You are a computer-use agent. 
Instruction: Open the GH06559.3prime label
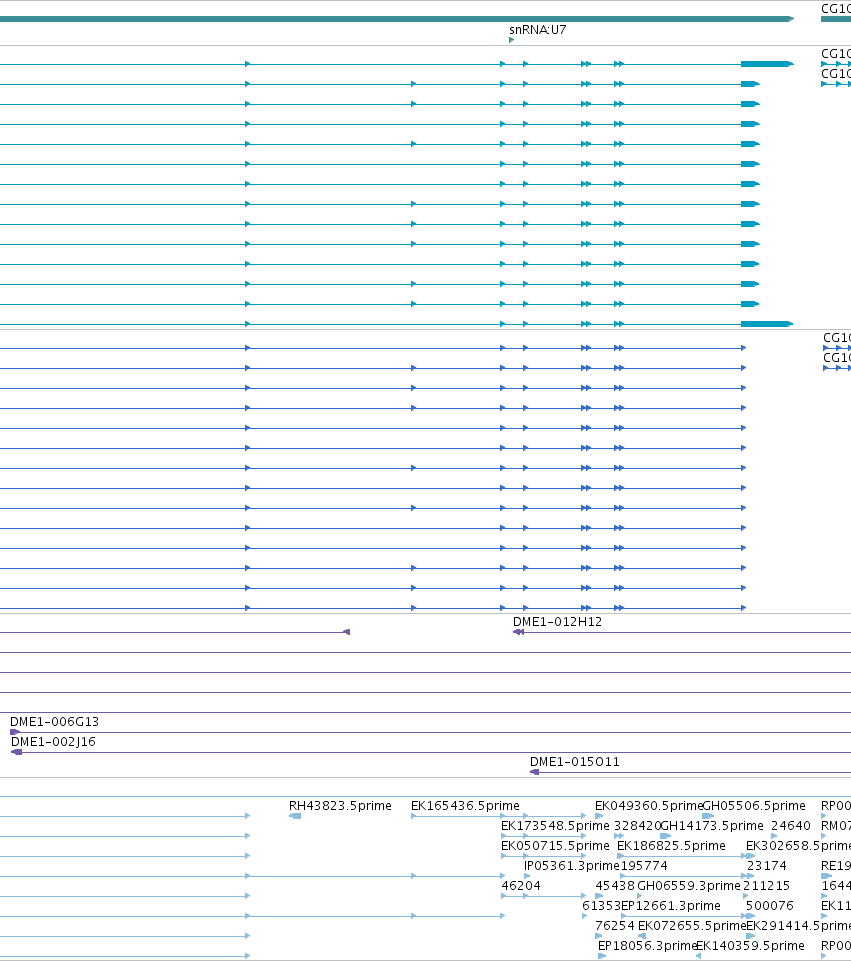(x=689, y=886)
